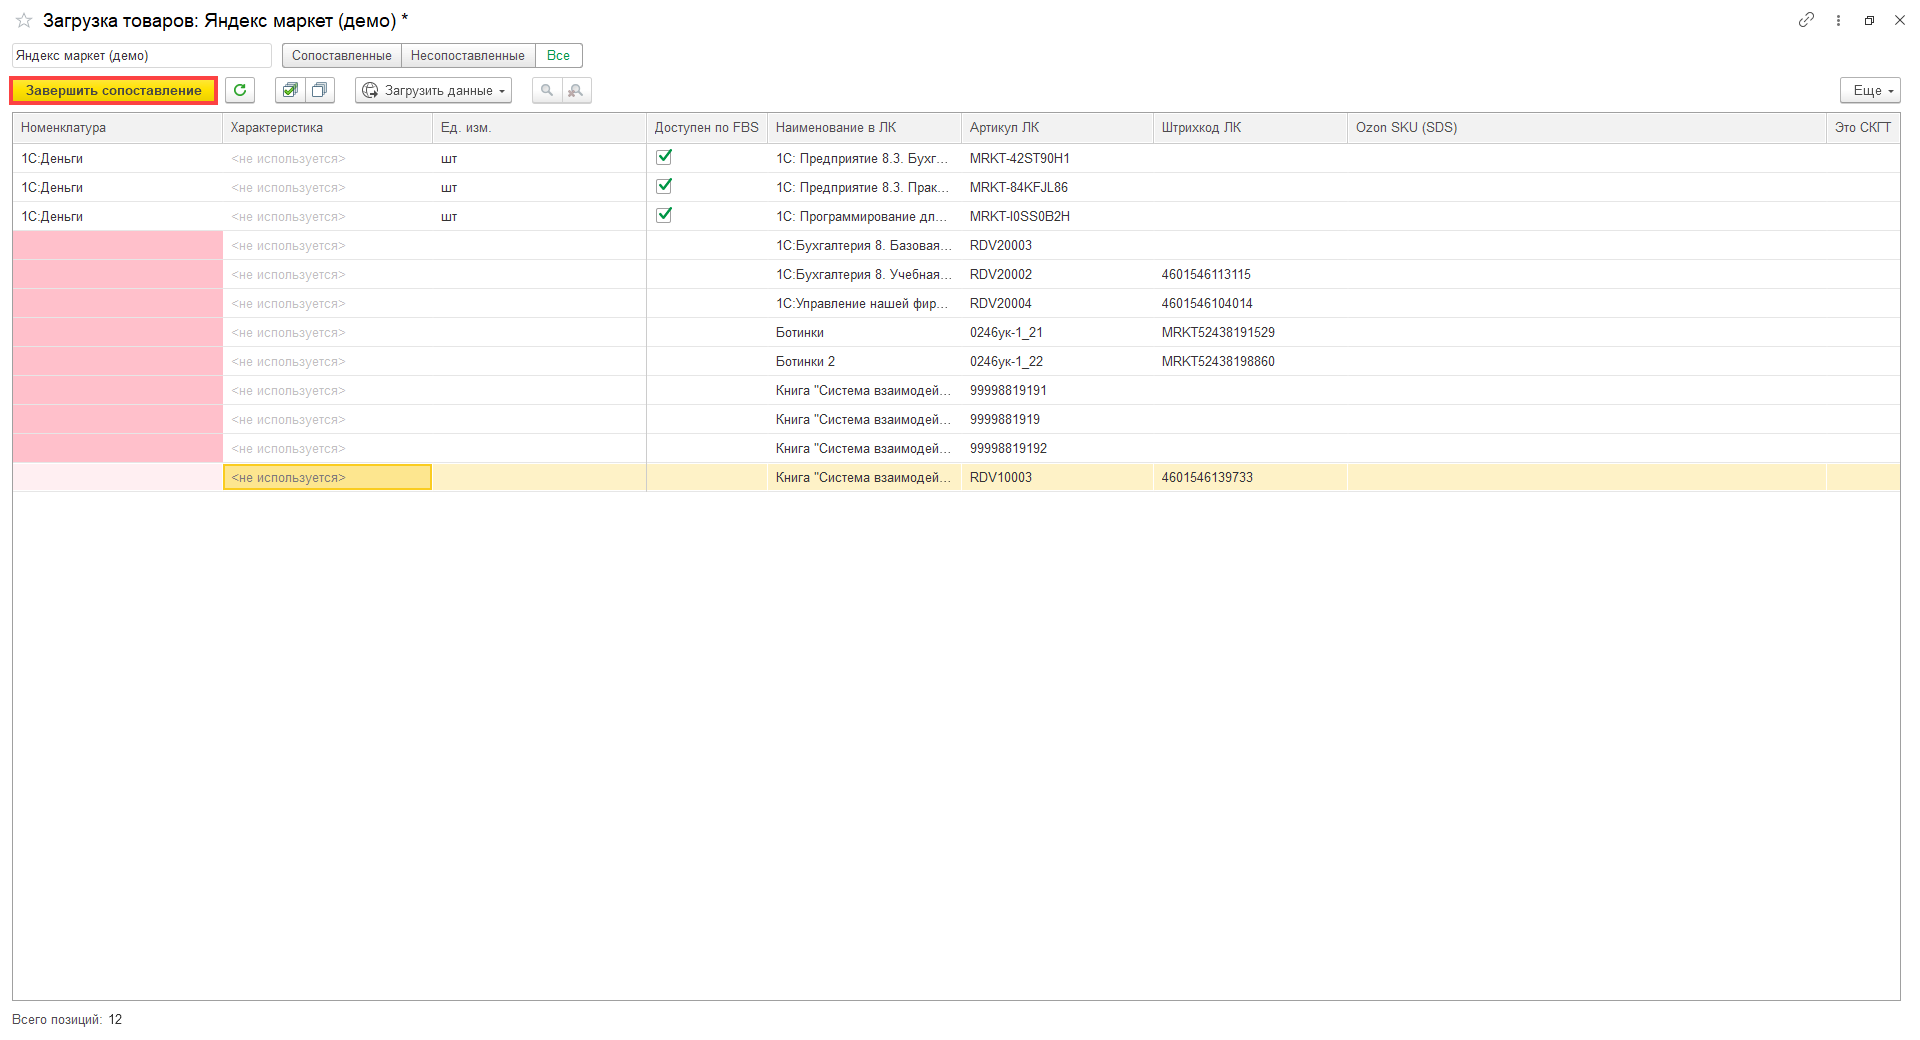1920x1040 pixels.
Task: Click the Завершить сопоставление button
Action: [x=114, y=90]
